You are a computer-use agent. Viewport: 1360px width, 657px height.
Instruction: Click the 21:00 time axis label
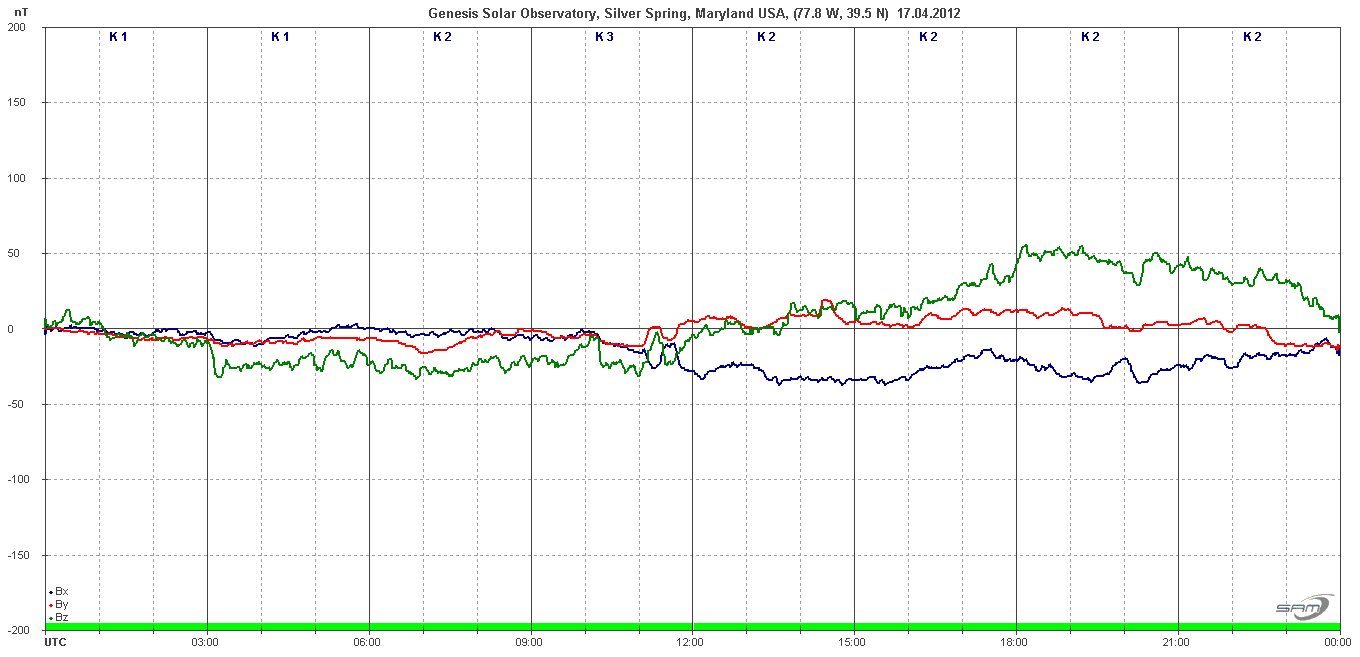1177,642
